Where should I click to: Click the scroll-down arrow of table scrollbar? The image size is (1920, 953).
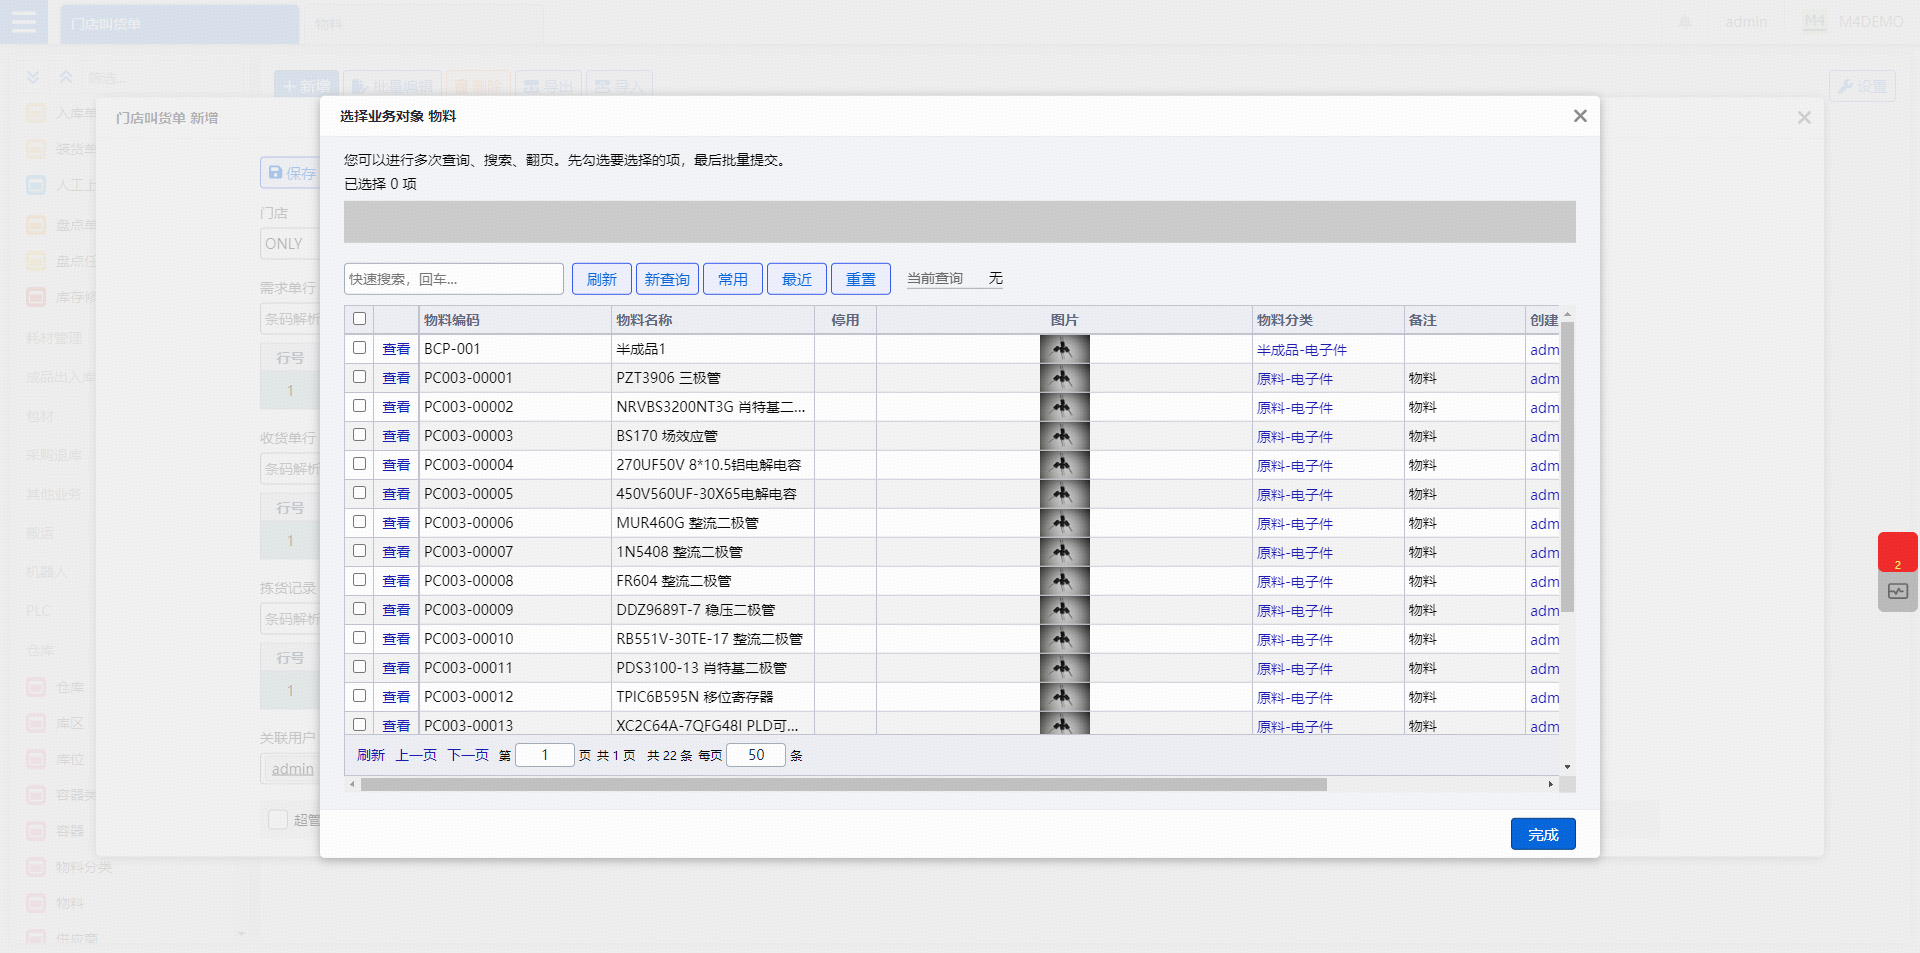(x=1568, y=767)
